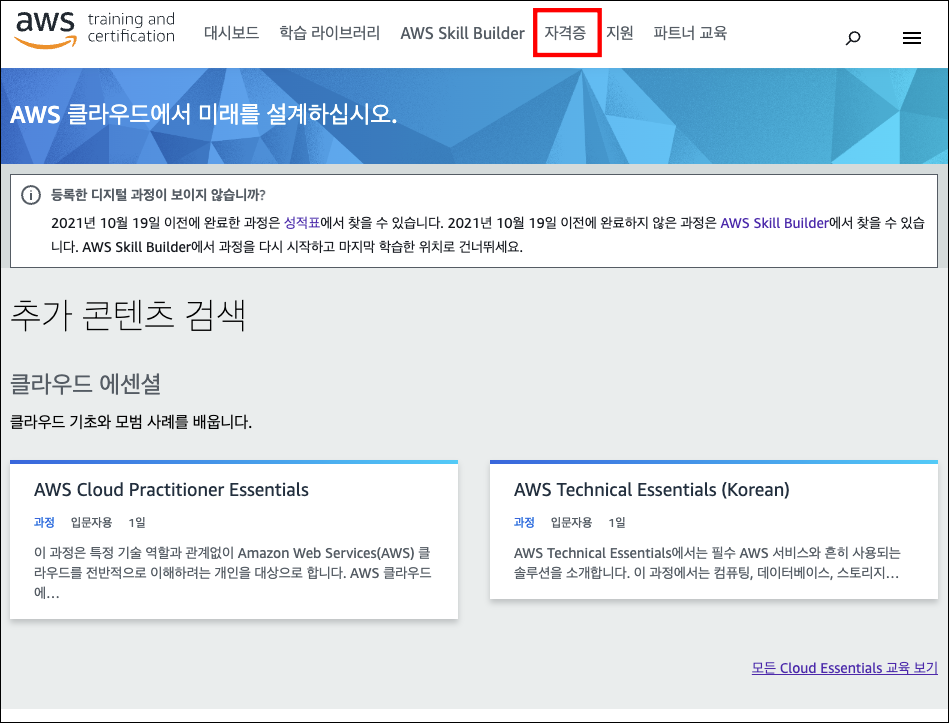The width and height of the screenshot is (949, 723).
Task: Open the 파트너 교육 menu item
Action: click(x=690, y=33)
